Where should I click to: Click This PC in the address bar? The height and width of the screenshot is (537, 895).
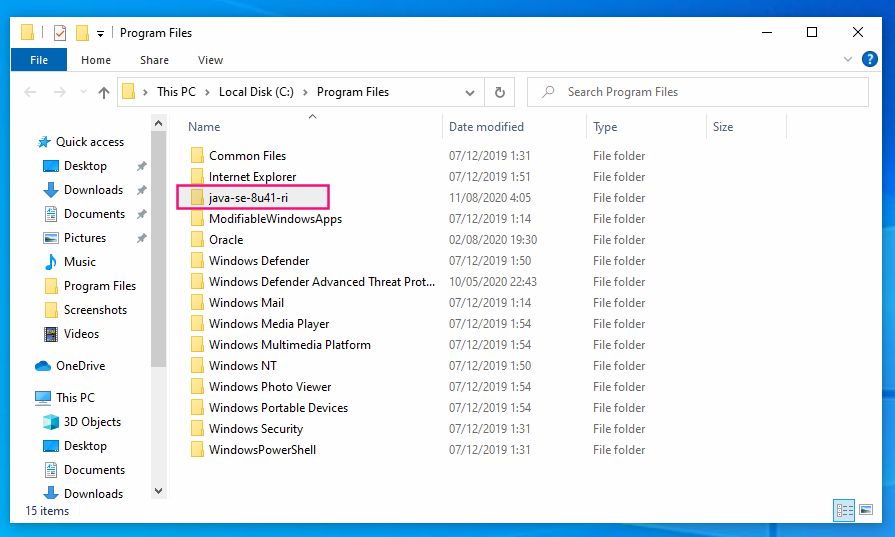click(176, 92)
